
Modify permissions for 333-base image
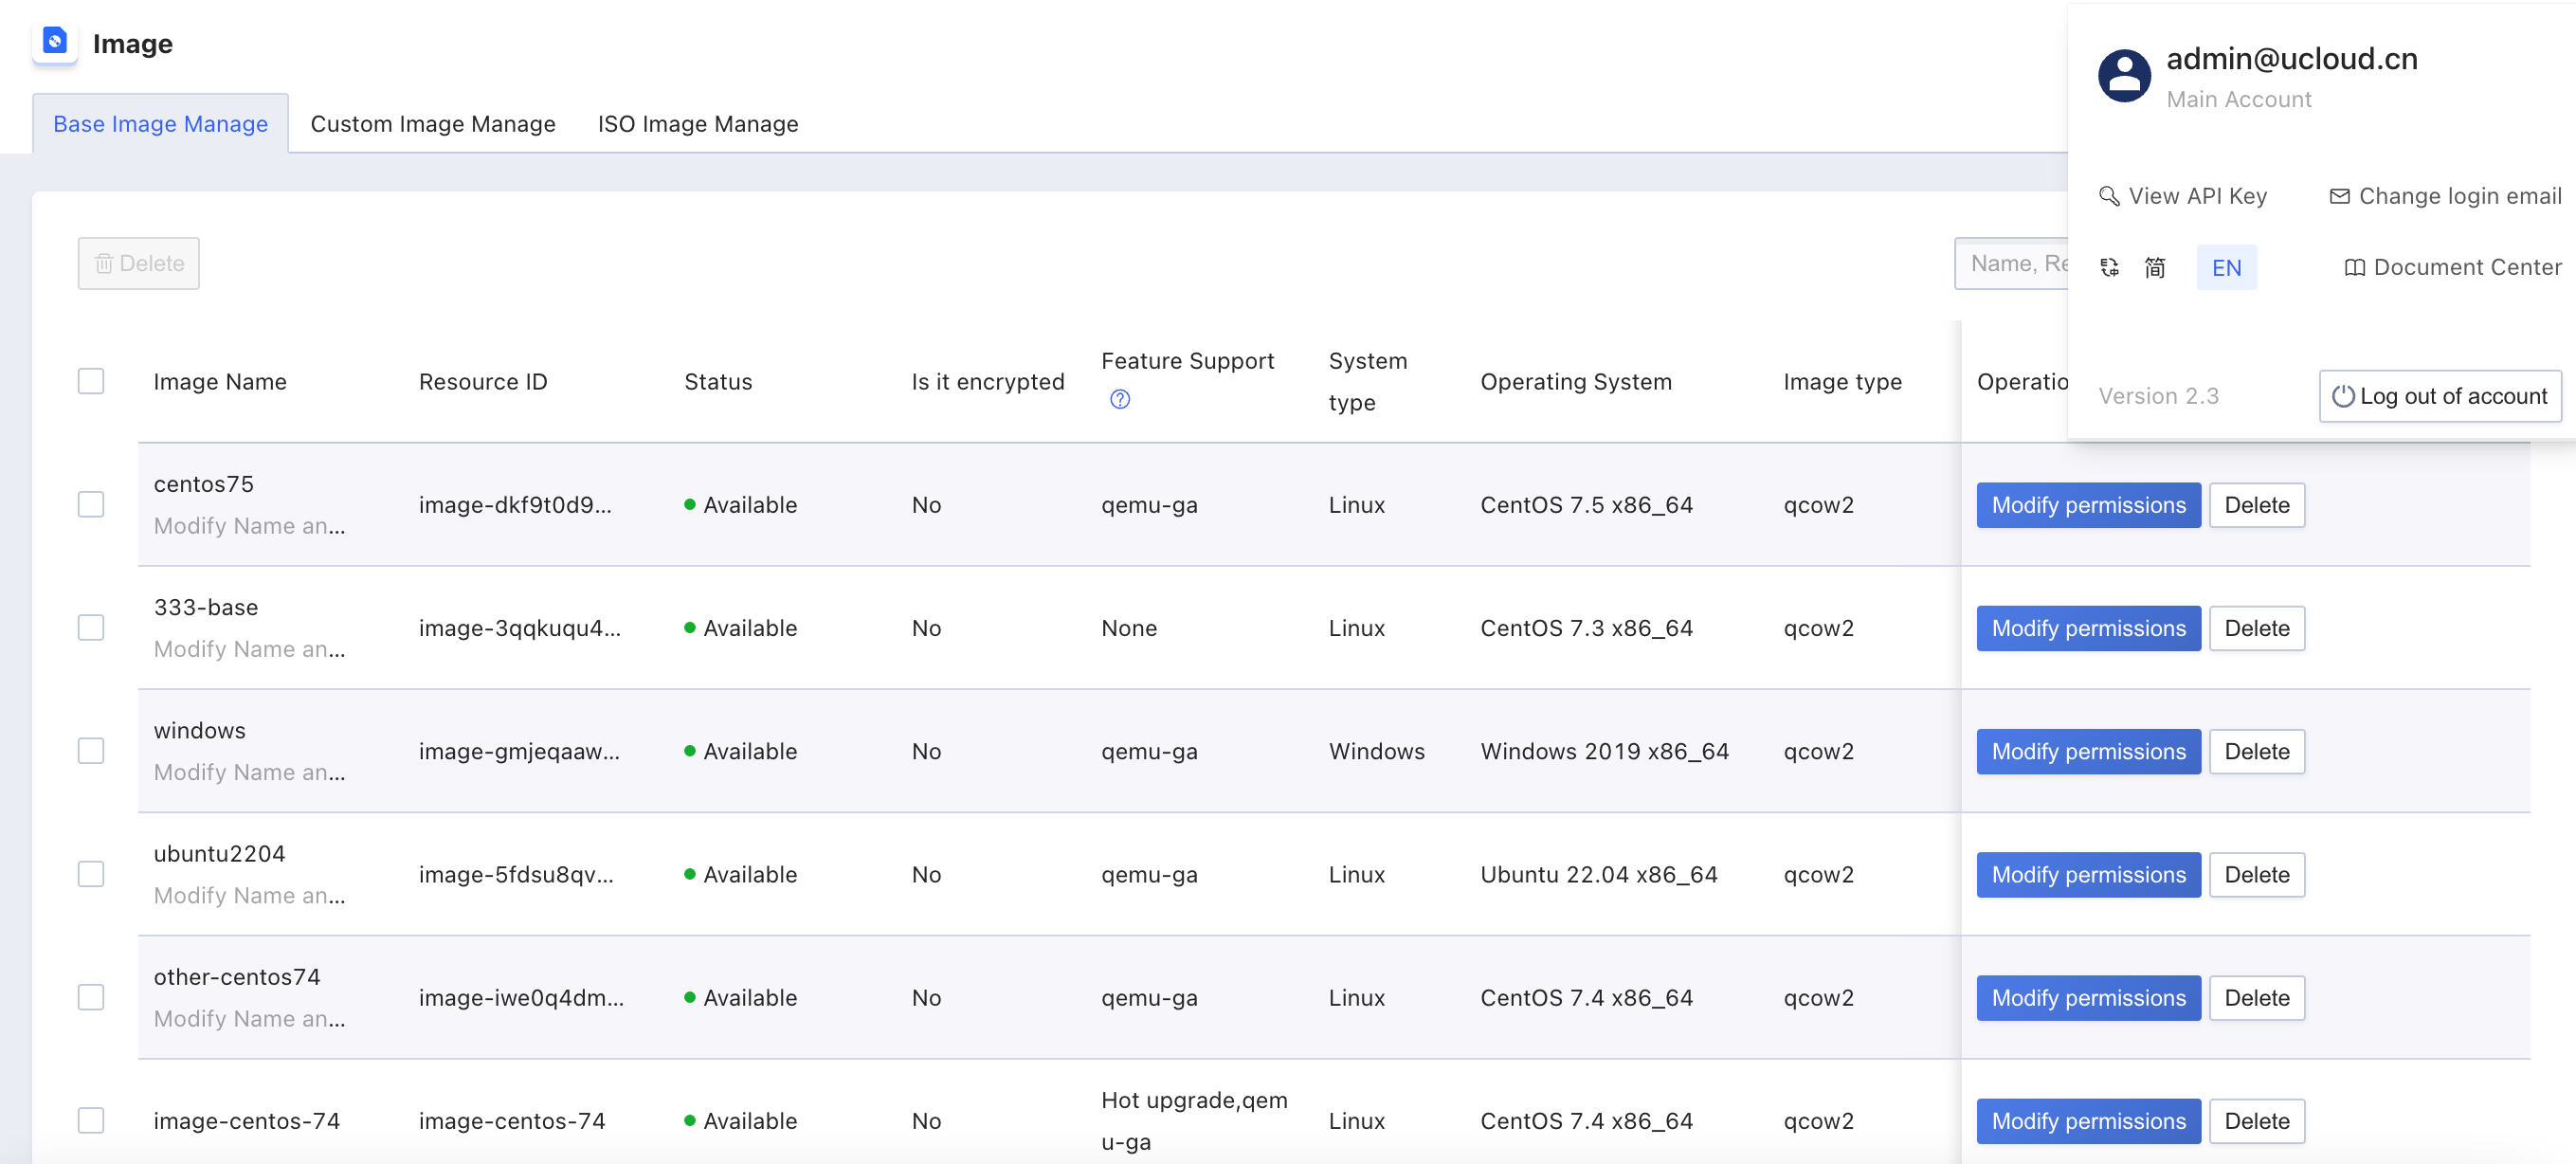point(2087,628)
